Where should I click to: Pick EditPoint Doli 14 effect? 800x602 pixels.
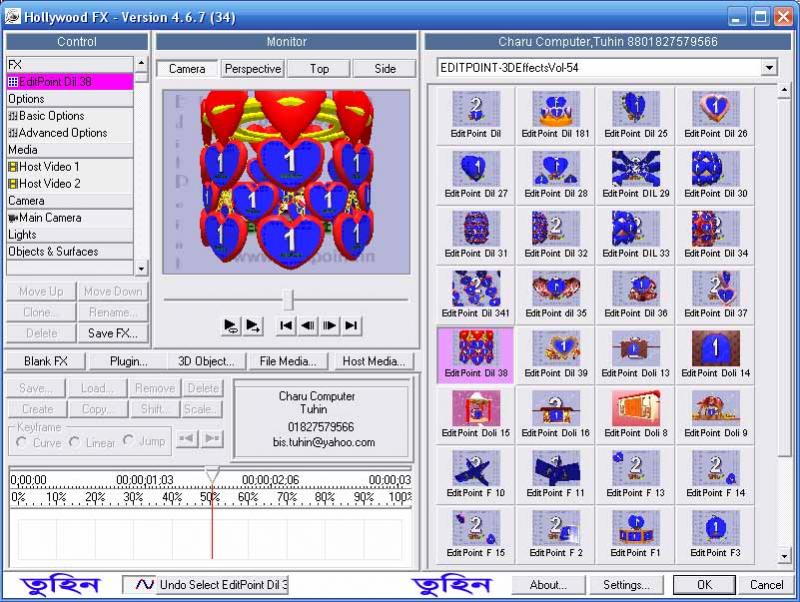pos(715,355)
